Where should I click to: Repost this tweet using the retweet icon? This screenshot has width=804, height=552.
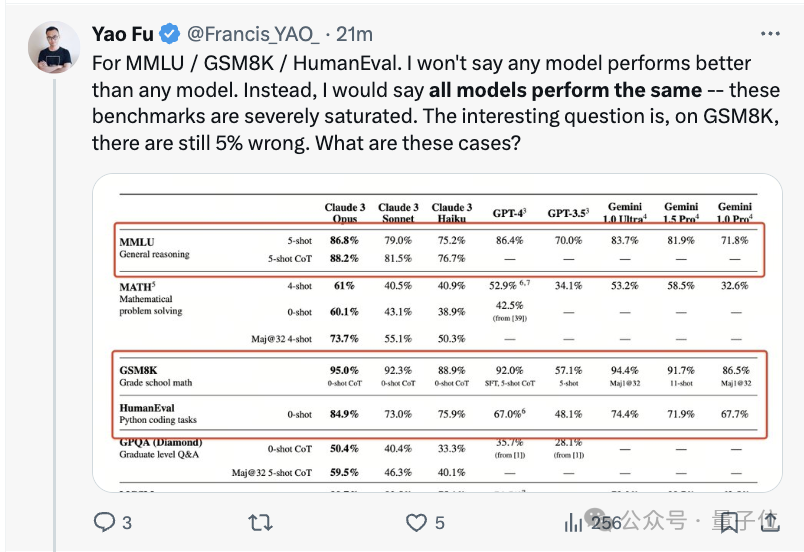[x=260, y=521]
